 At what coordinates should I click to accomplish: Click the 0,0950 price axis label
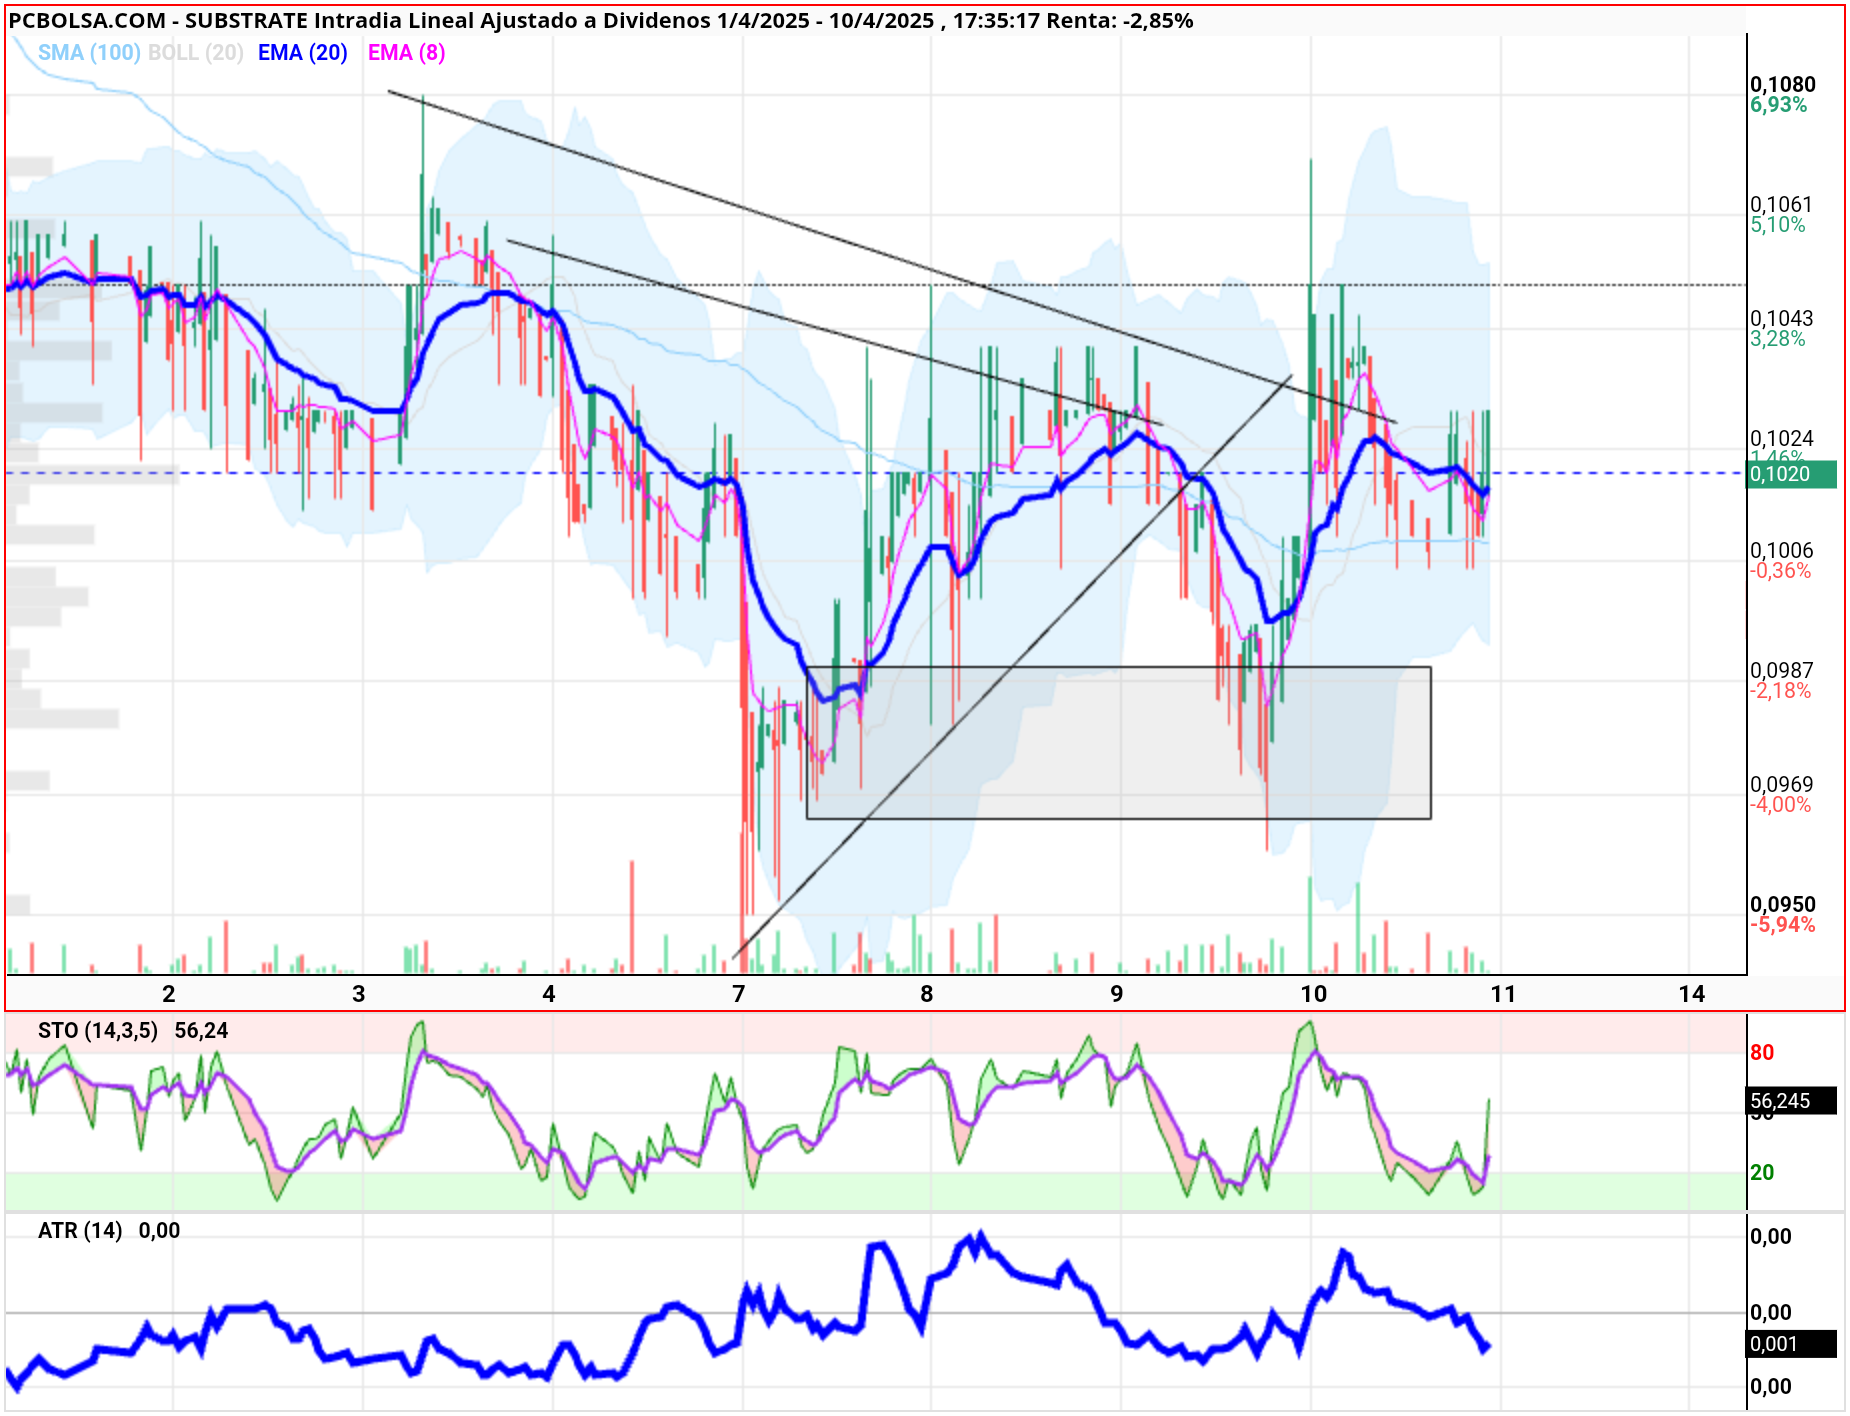point(1782,904)
